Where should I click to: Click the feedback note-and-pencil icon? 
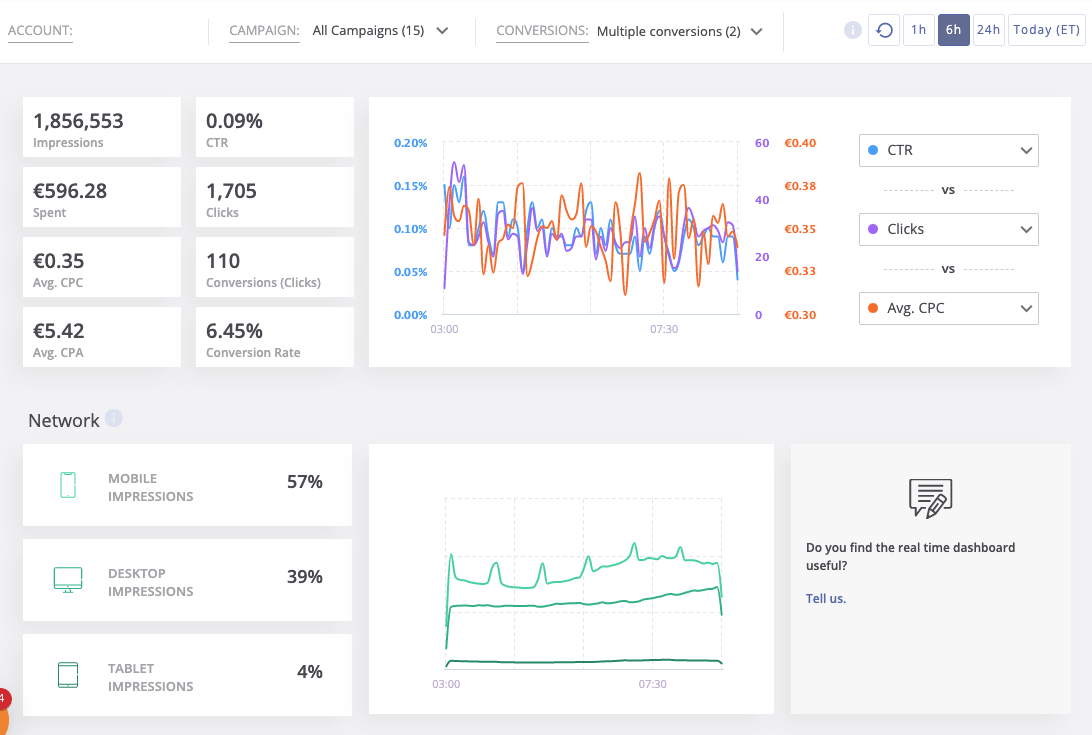click(930, 497)
